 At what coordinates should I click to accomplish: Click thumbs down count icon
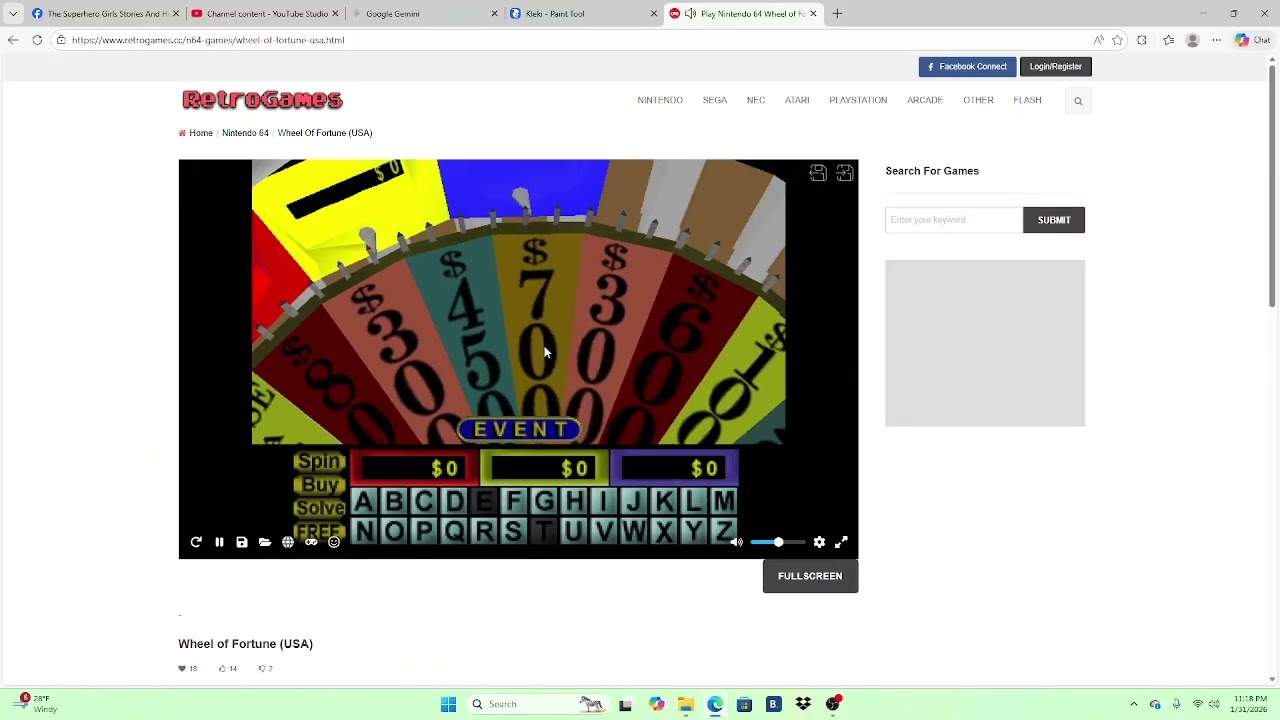click(x=262, y=669)
